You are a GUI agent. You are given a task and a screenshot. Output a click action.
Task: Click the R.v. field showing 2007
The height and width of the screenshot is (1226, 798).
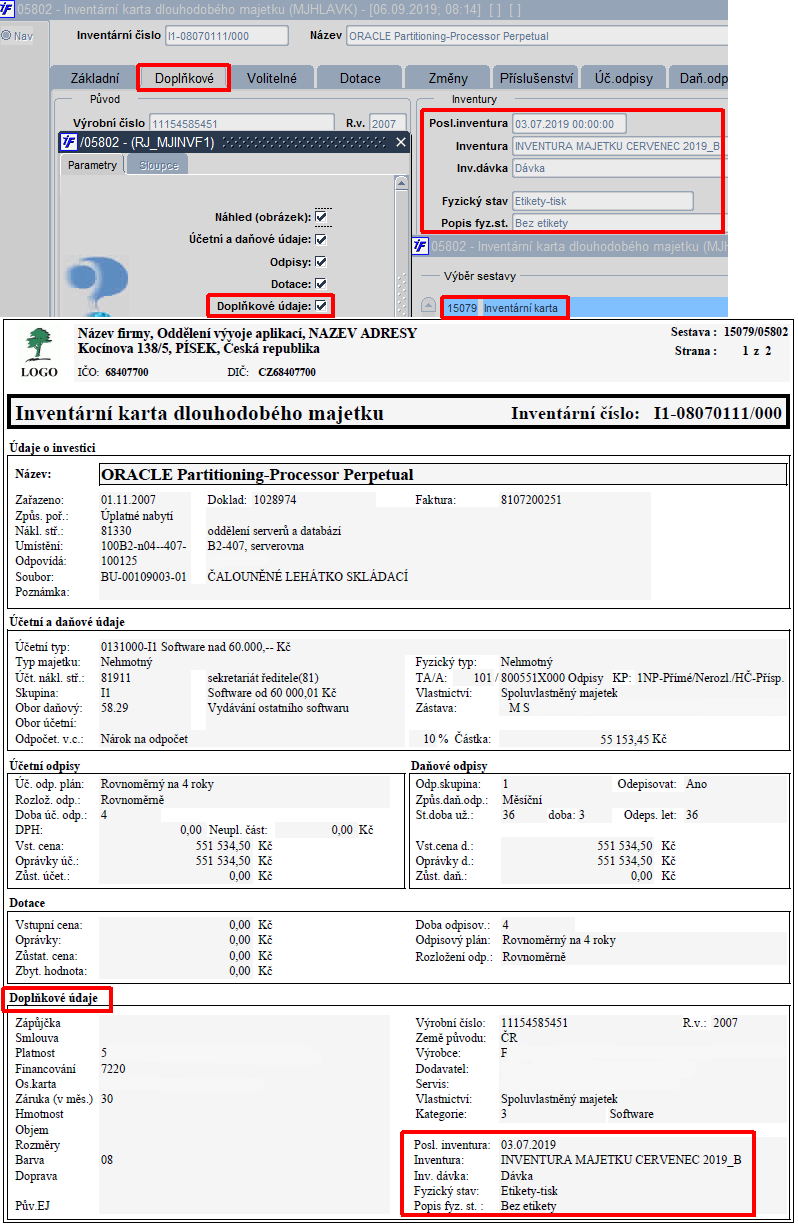[x=388, y=123]
